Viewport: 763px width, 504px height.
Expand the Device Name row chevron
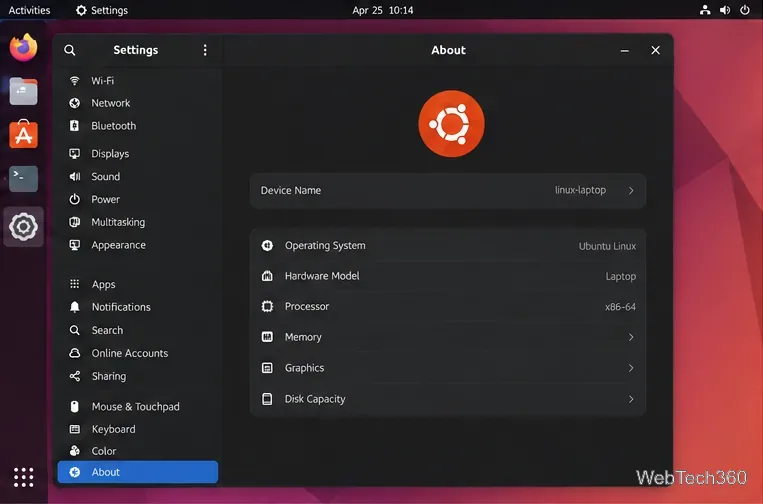pos(631,191)
